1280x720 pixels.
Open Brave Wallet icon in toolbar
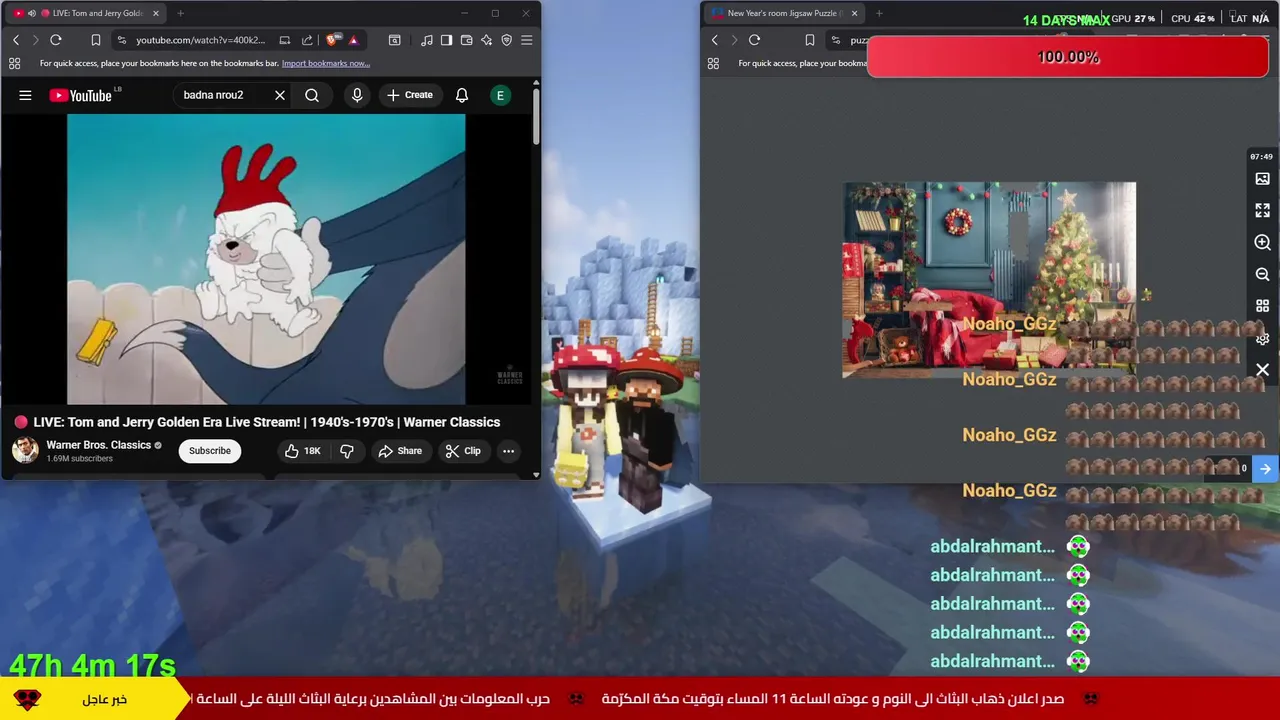click(x=466, y=40)
